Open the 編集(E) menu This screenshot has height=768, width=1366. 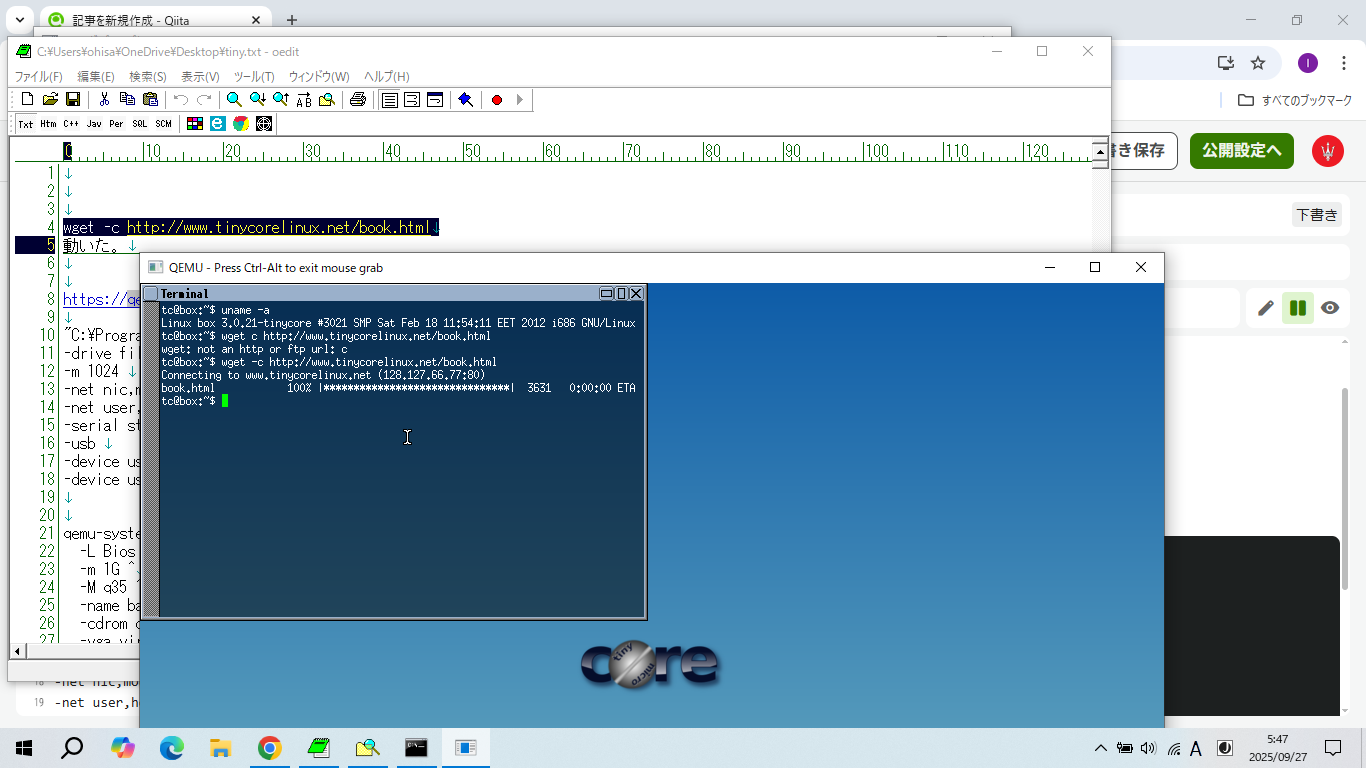click(x=96, y=77)
